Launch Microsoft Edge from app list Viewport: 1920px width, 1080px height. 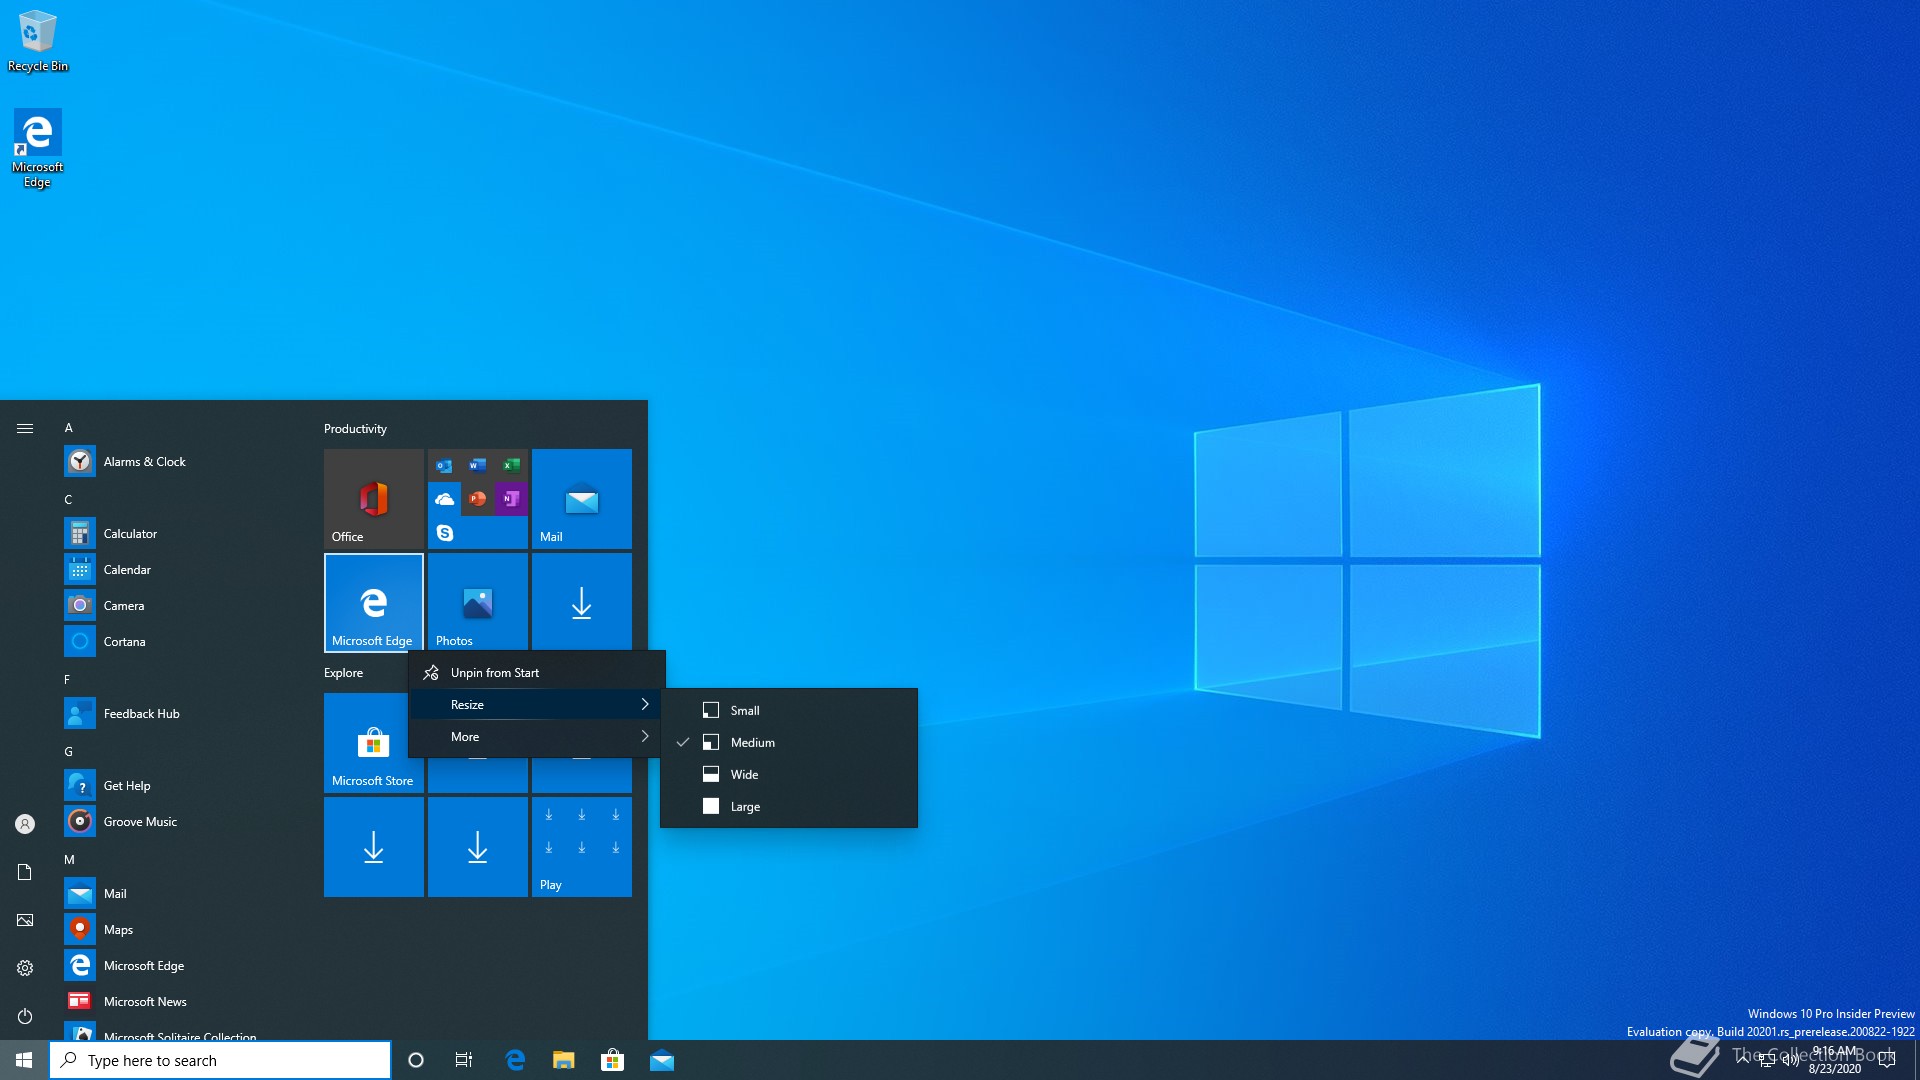click(180, 965)
